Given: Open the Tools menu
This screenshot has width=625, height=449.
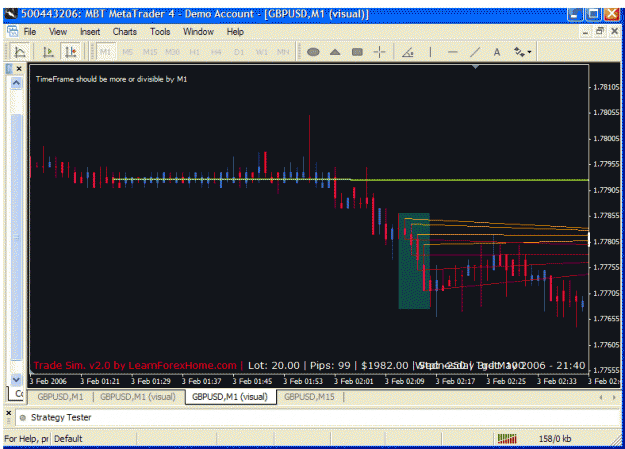Looking at the screenshot, I should [160, 32].
